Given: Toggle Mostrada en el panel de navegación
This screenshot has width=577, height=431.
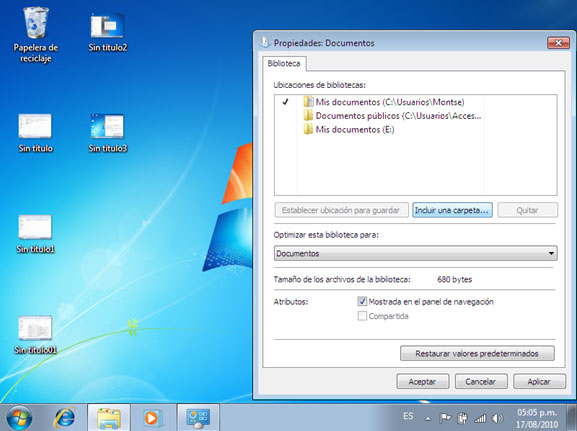Looking at the screenshot, I should pos(362,301).
